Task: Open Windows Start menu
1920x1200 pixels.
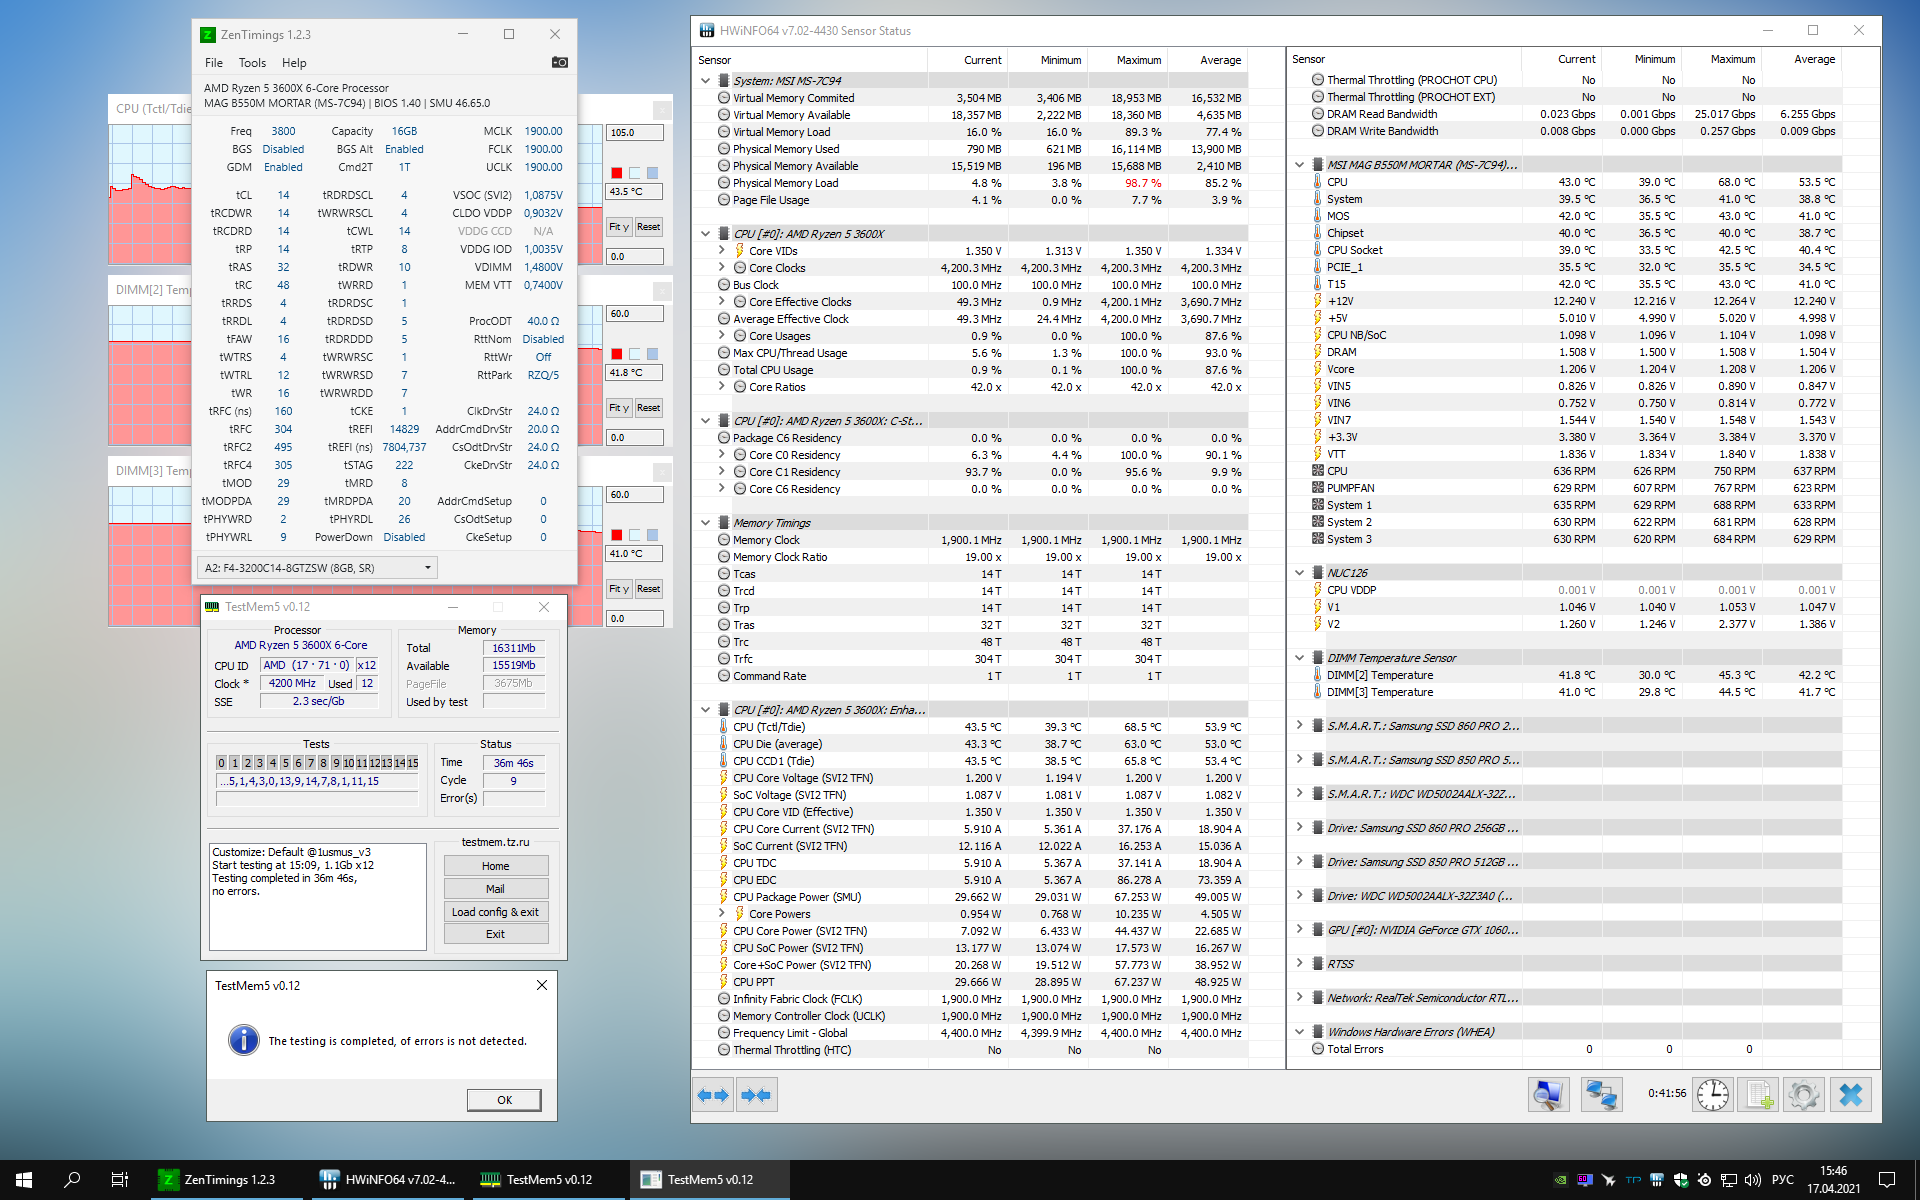Action: tap(24, 1180)
